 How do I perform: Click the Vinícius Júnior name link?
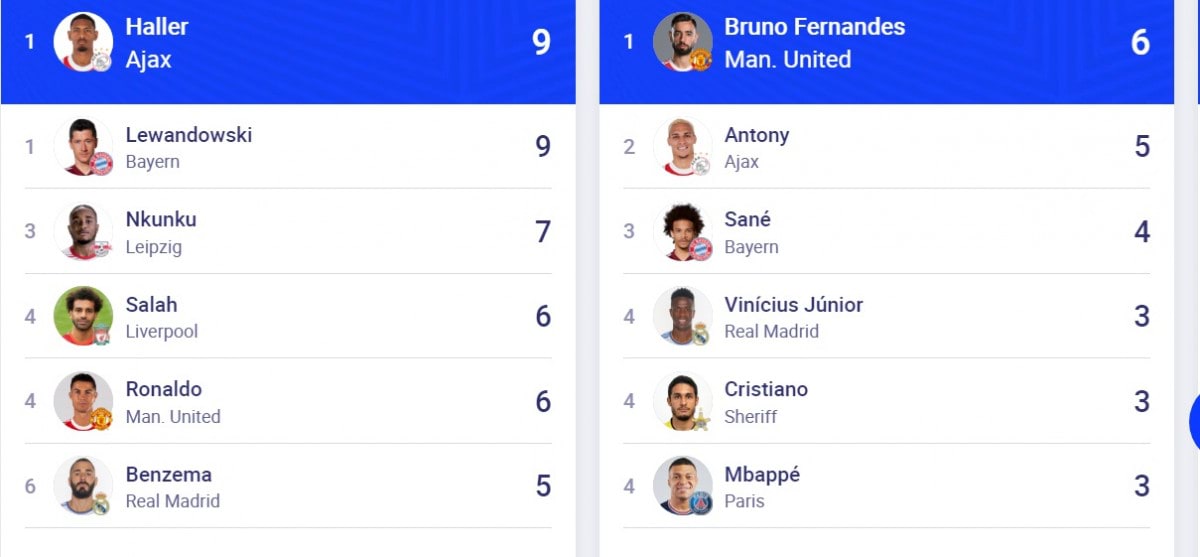(793, 304)
